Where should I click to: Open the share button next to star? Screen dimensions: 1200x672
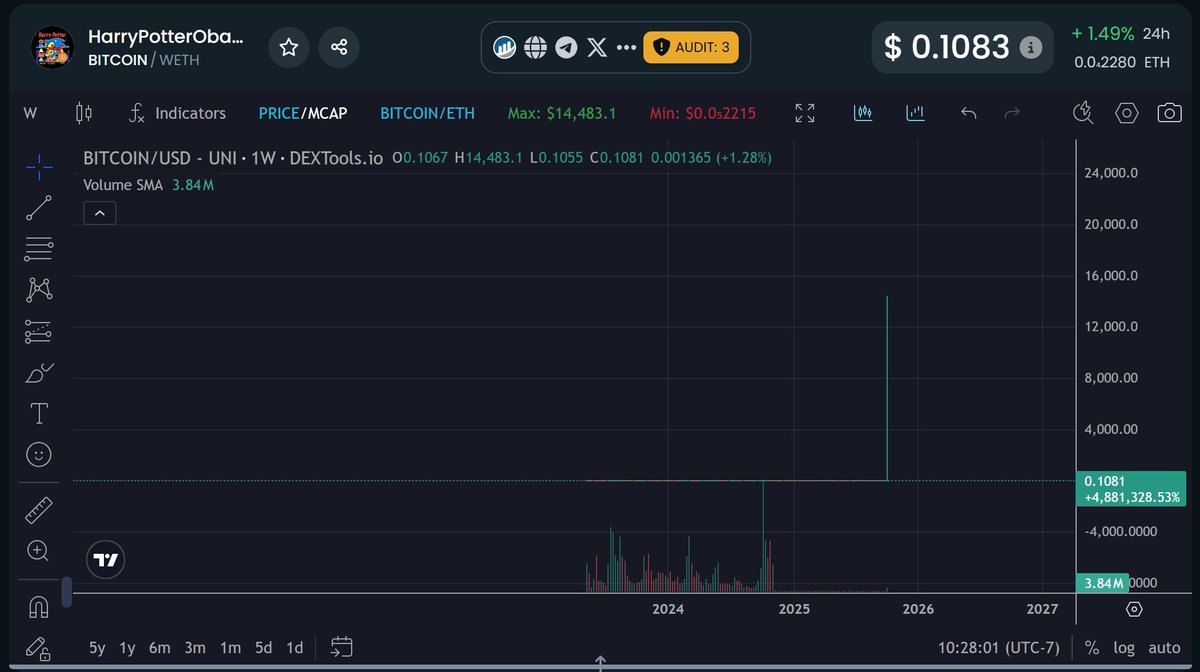click(x=339, y=47)
